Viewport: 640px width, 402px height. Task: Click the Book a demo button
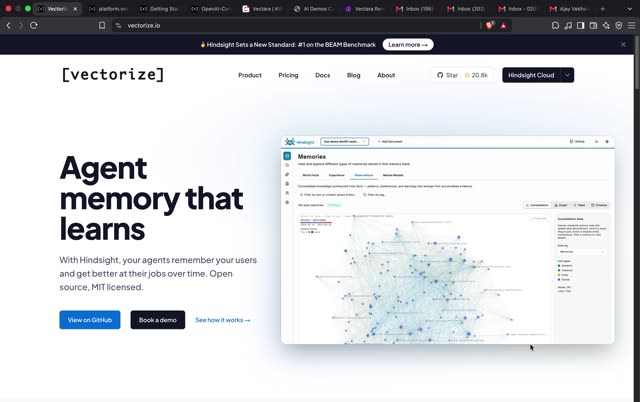pyautogui.click(x=158, y=320)
